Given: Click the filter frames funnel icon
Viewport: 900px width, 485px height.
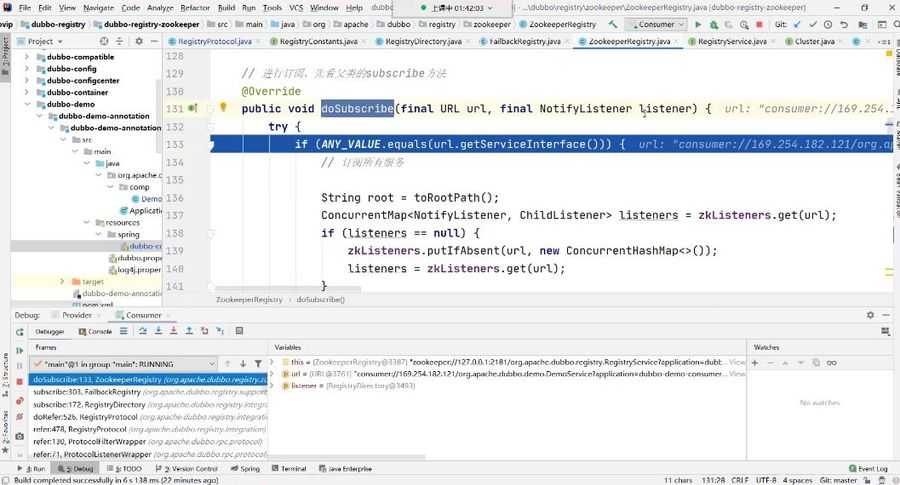Looking at the screenshot, I should click(x=258, y=363).
